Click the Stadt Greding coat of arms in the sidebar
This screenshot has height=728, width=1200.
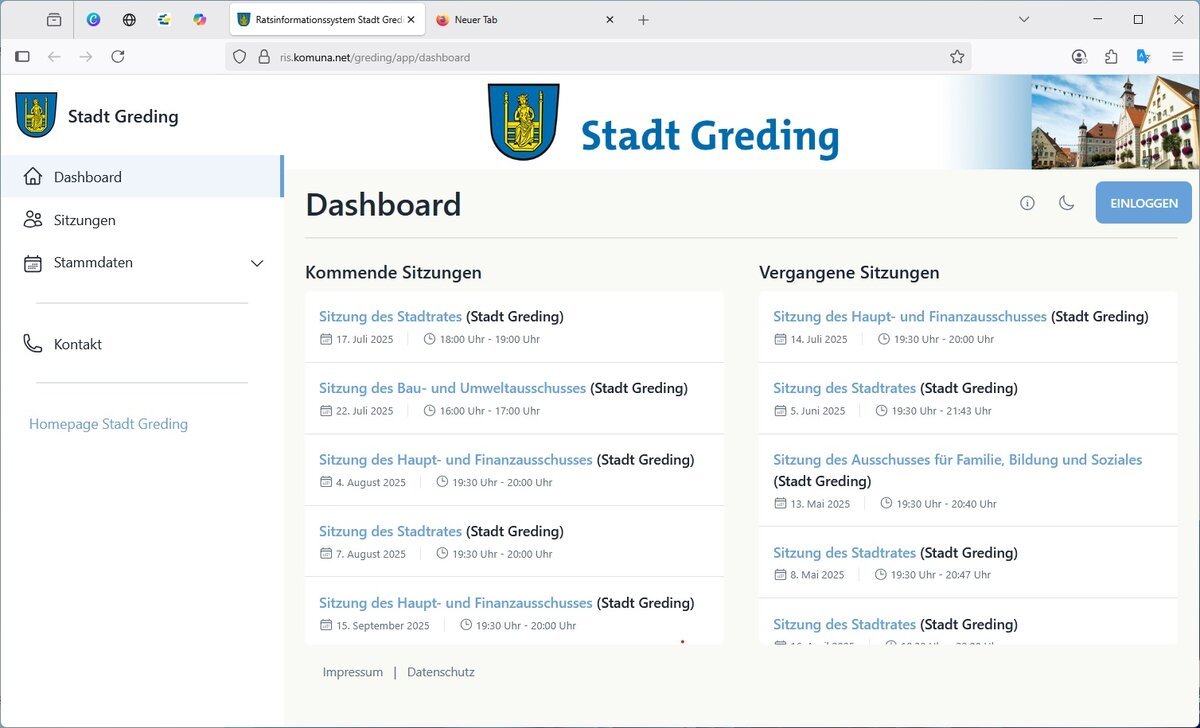(36, 115)
